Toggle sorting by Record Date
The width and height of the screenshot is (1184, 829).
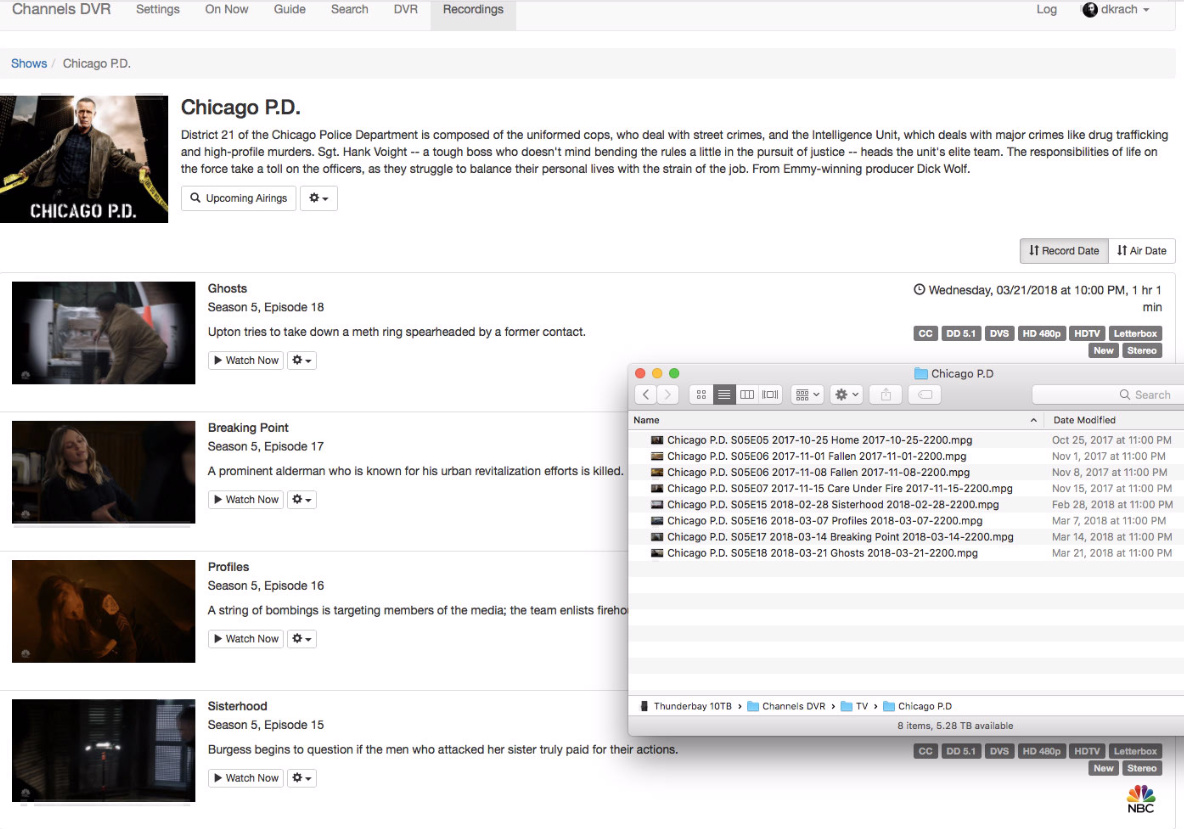click(1063, 251)
